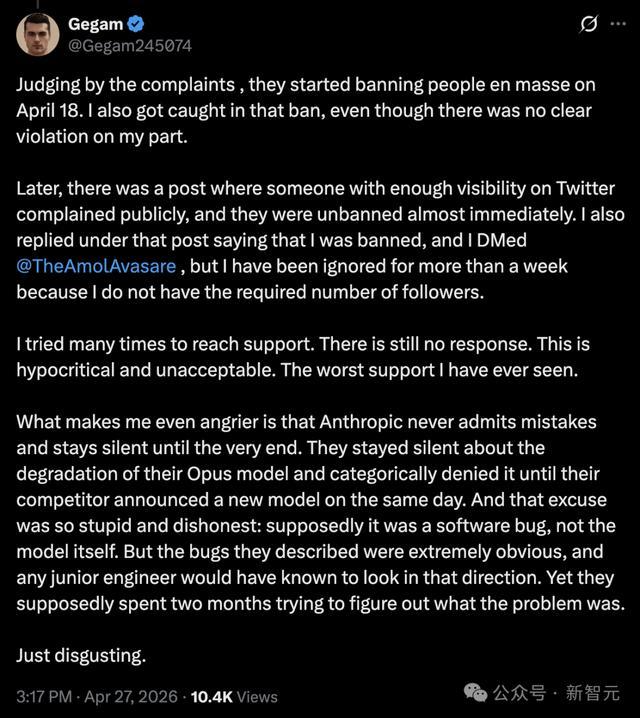Click the display name Gegam
Screen dimensions: 640x718
pyautogui.click(x=96, y=24)
